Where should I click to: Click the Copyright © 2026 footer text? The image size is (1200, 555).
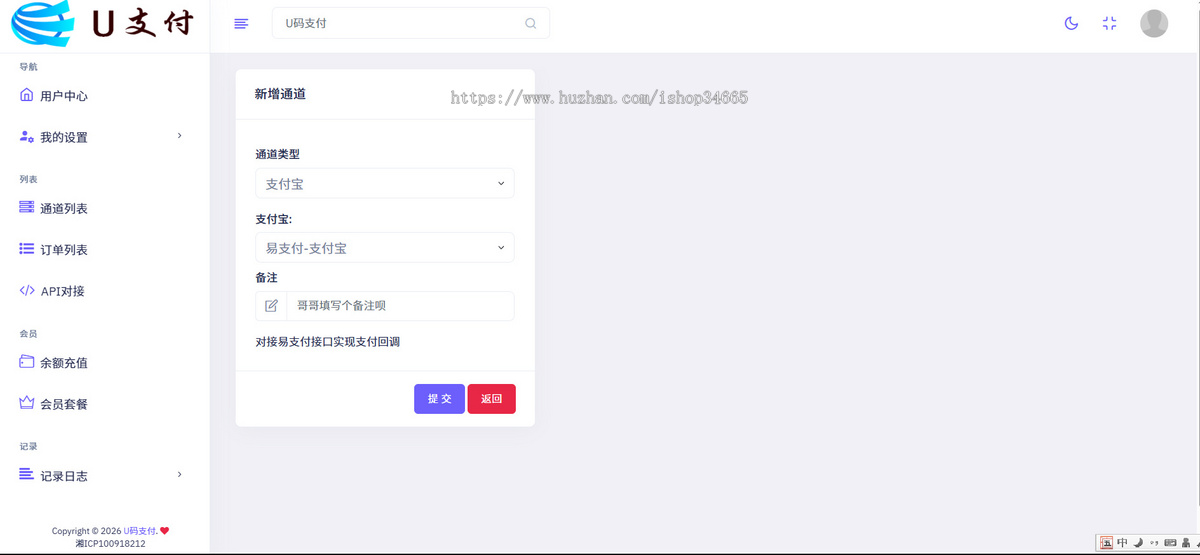87,531
